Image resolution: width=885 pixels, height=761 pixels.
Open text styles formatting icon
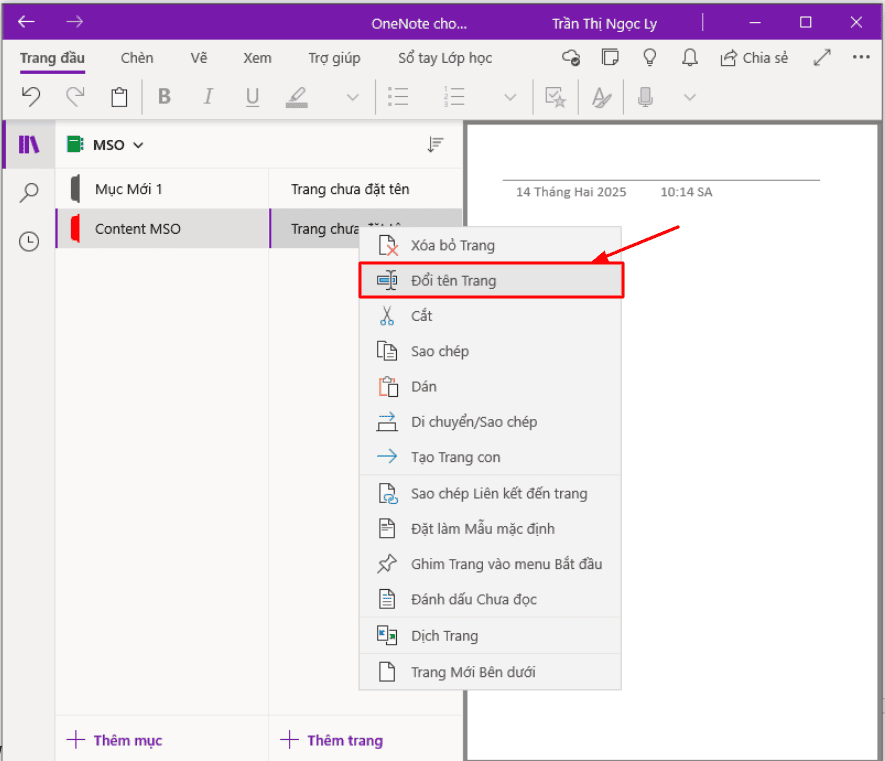601,97
